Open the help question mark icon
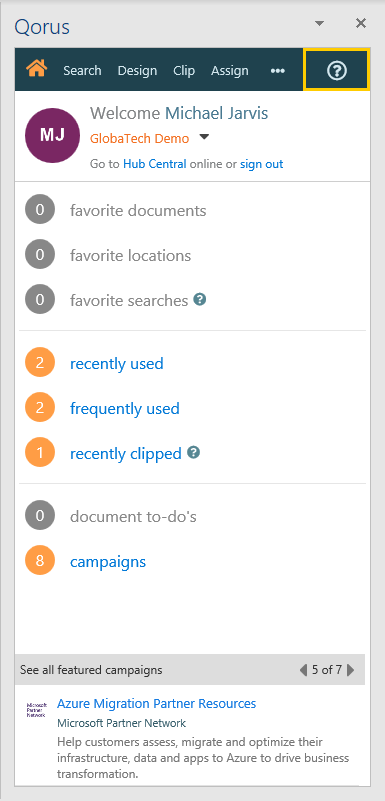The image size is (385, 801). (x=336, y=70)
